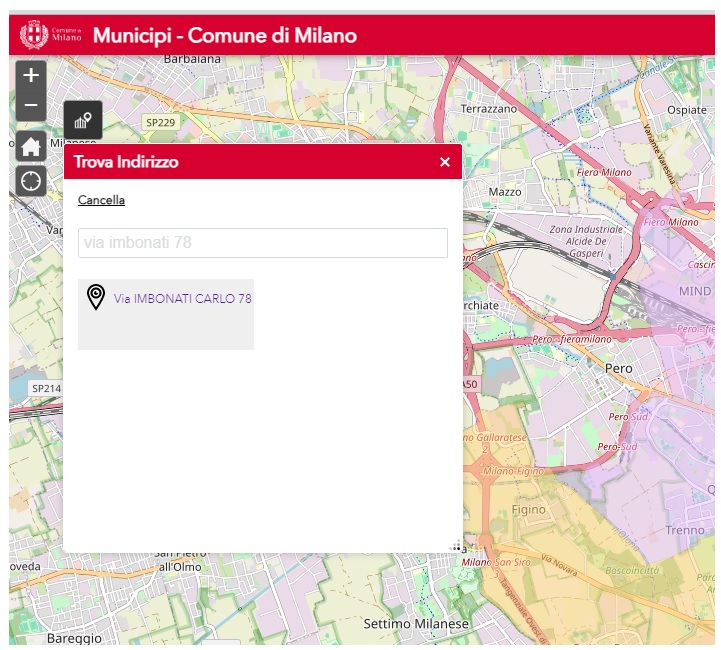Click the location pin beside the result
Viewport: 721px width, 650px height.
(x=96, y=298)
